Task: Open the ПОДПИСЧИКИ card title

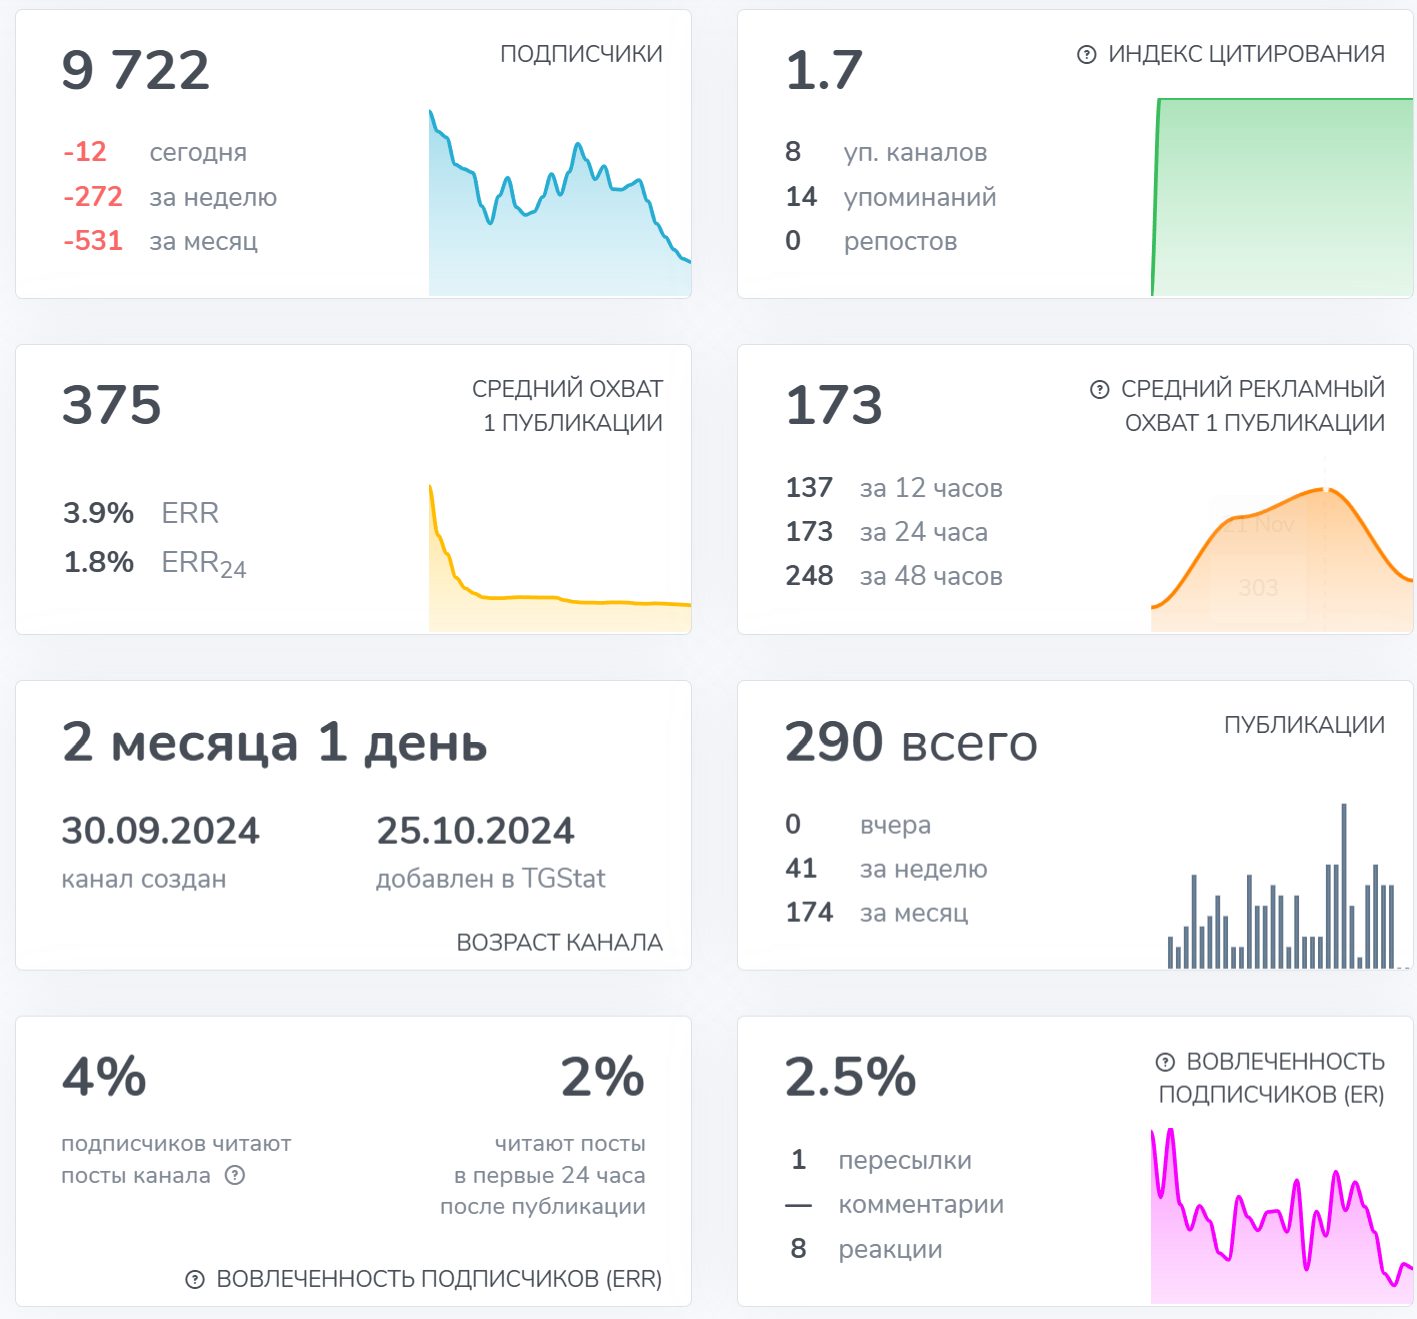Action: (581, 54)
